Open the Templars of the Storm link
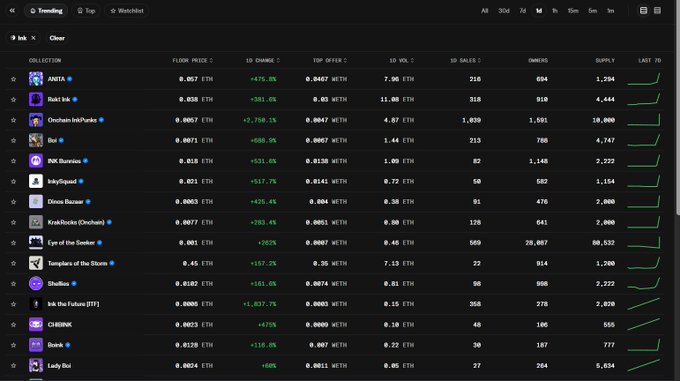 (77, 263)
